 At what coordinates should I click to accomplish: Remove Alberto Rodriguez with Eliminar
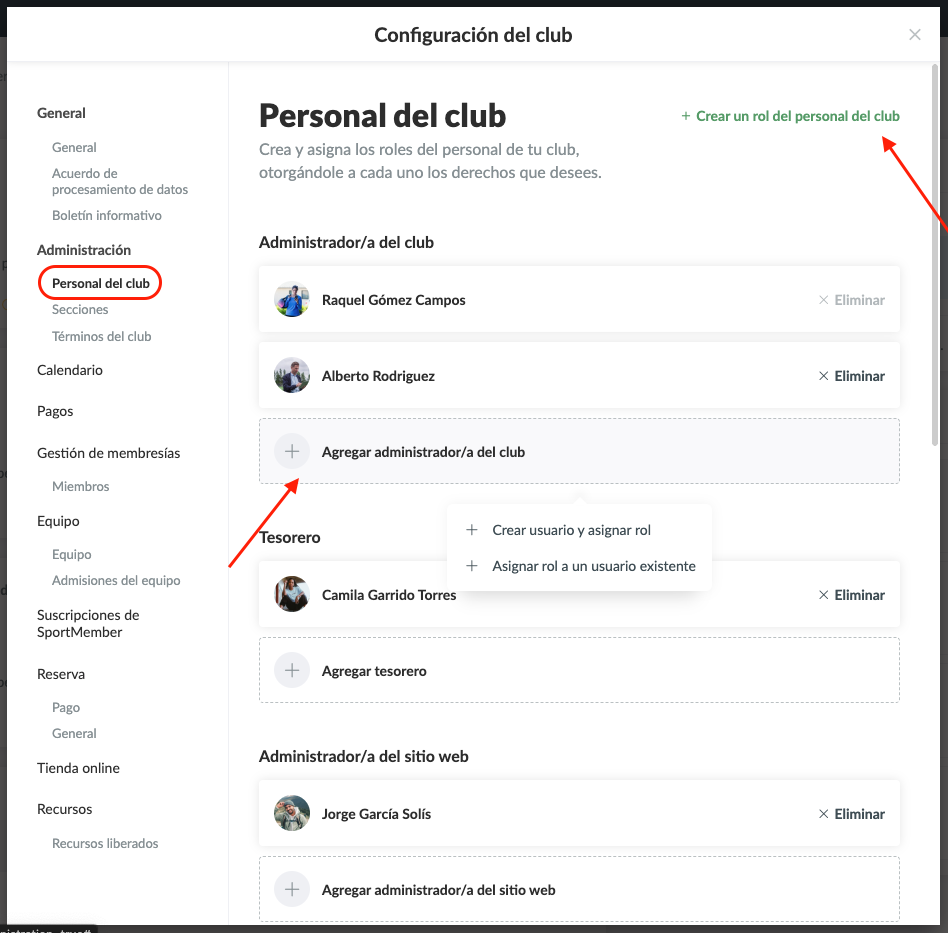point(851,376)
